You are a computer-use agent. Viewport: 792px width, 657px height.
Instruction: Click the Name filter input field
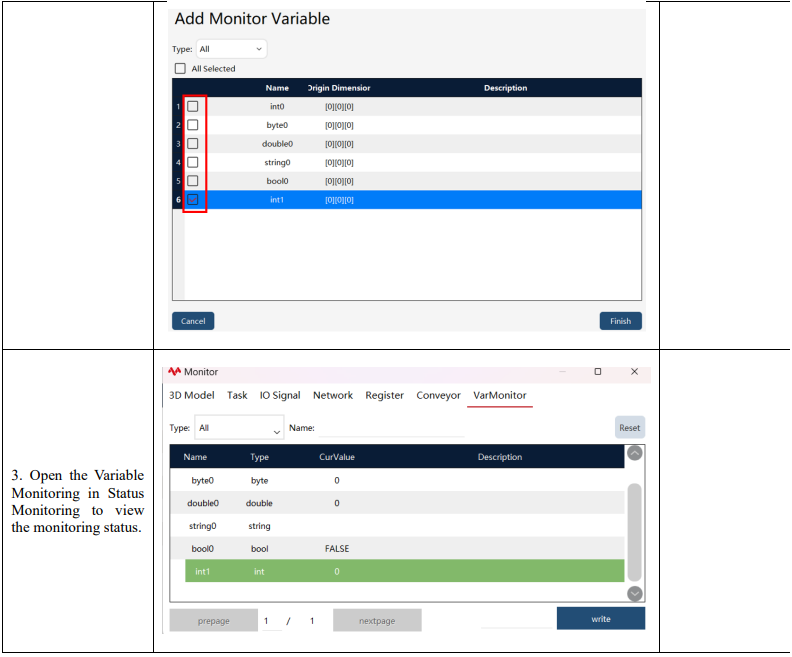coord(391,428)
